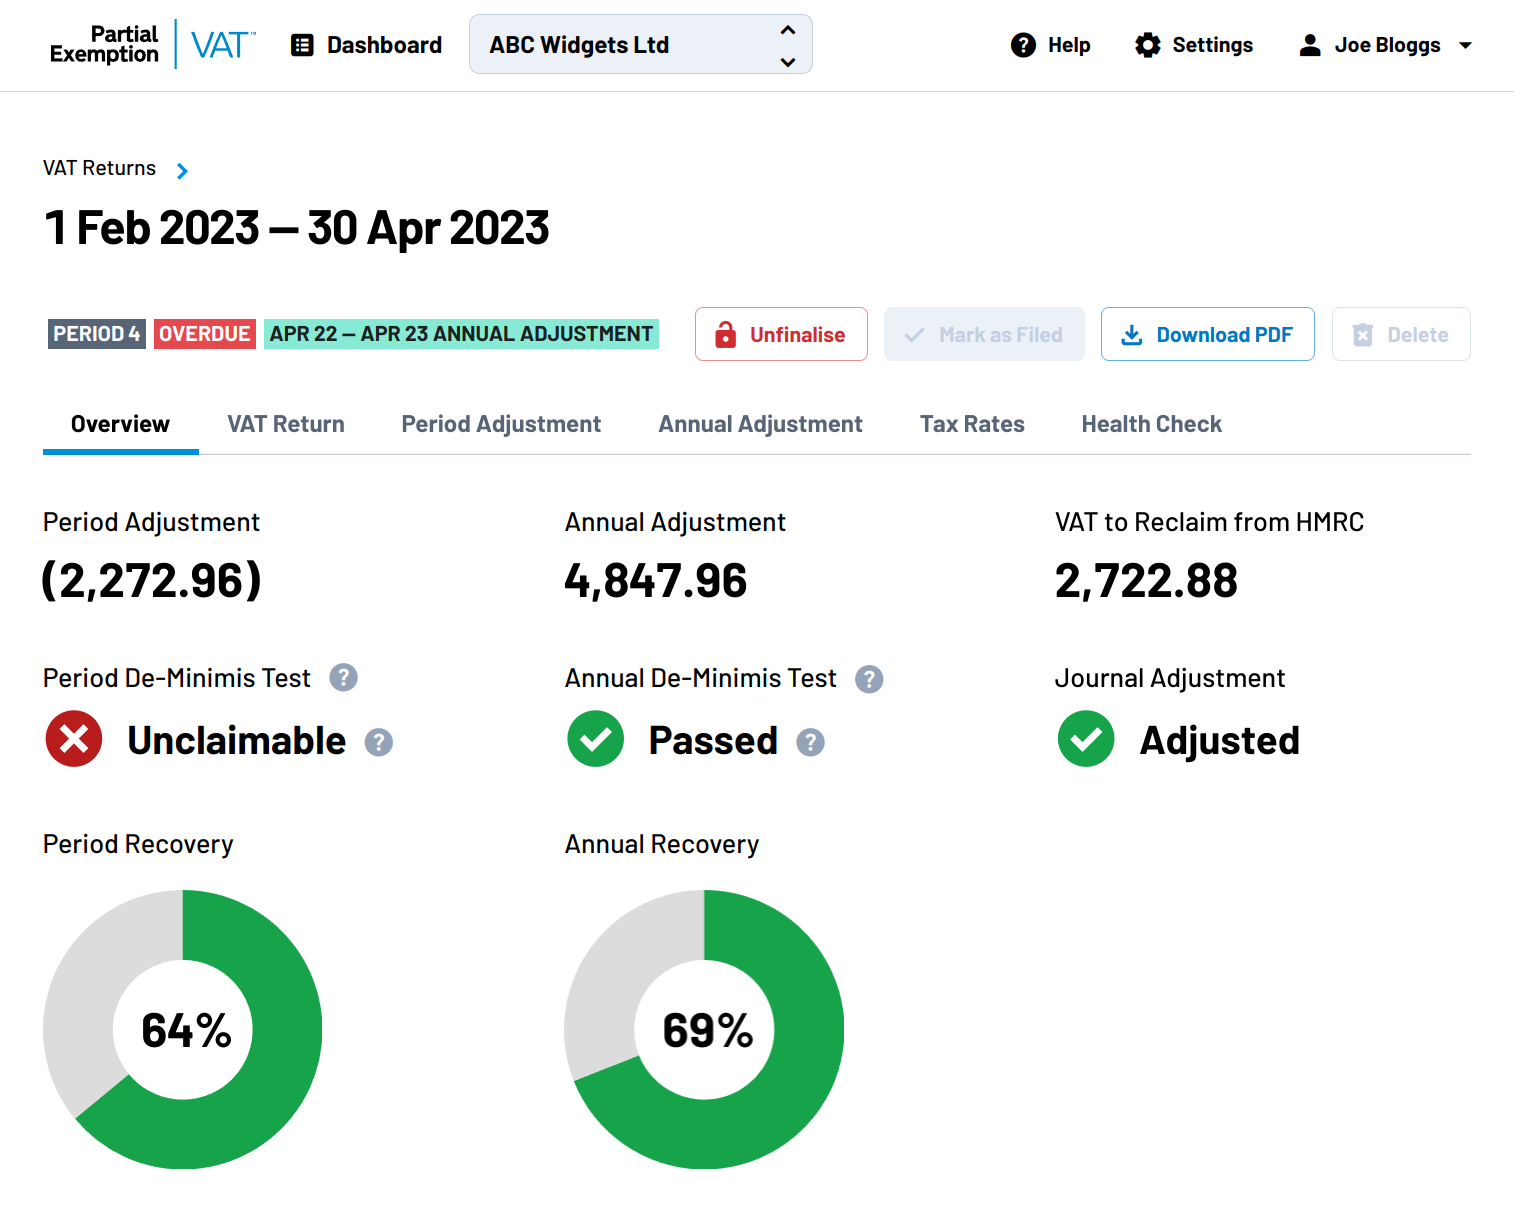Switch to the VAT Return tab
The image size is (1514, 1219).
[x=285, y=424]
